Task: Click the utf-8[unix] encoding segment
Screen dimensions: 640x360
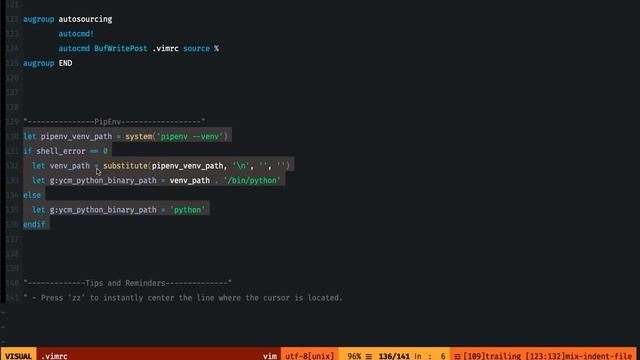Action: point(309,356)
